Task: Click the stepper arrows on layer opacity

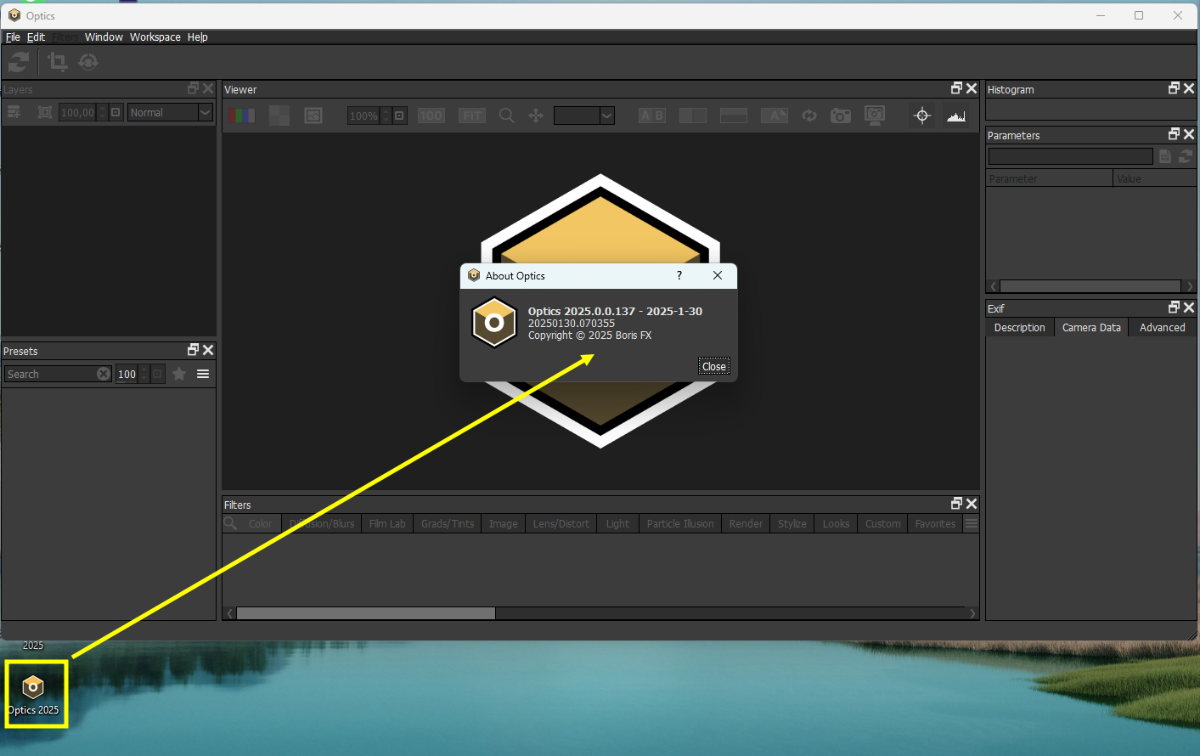Action: click(102, 113)
